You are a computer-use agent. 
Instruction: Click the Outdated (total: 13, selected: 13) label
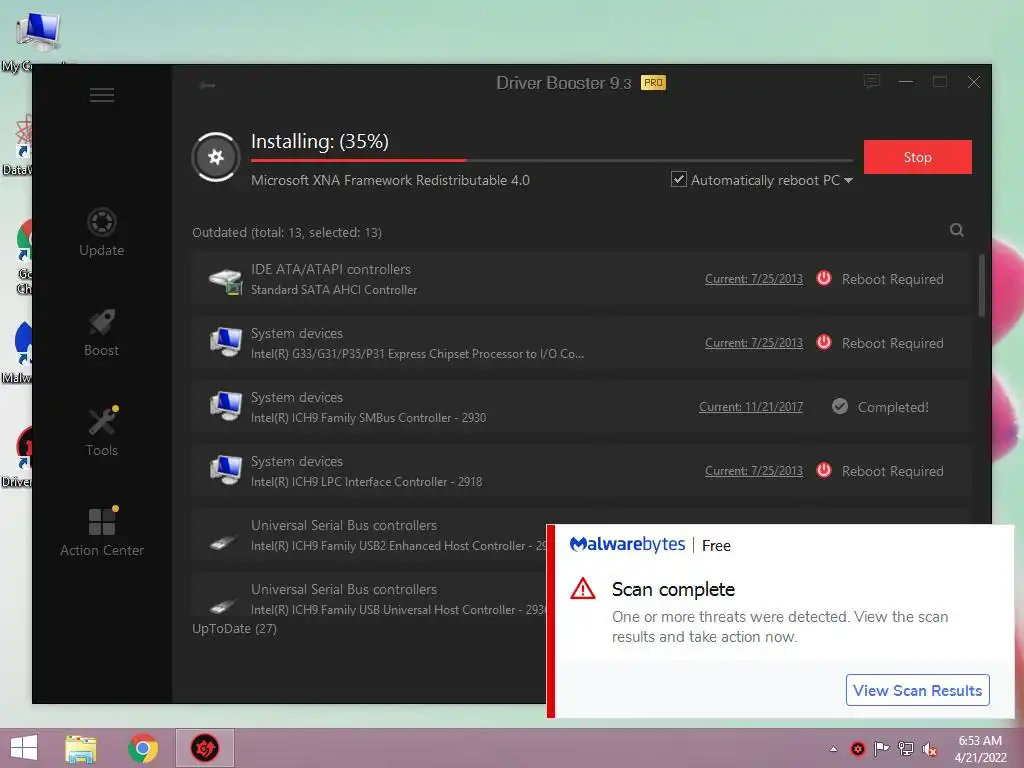[287, 232]
